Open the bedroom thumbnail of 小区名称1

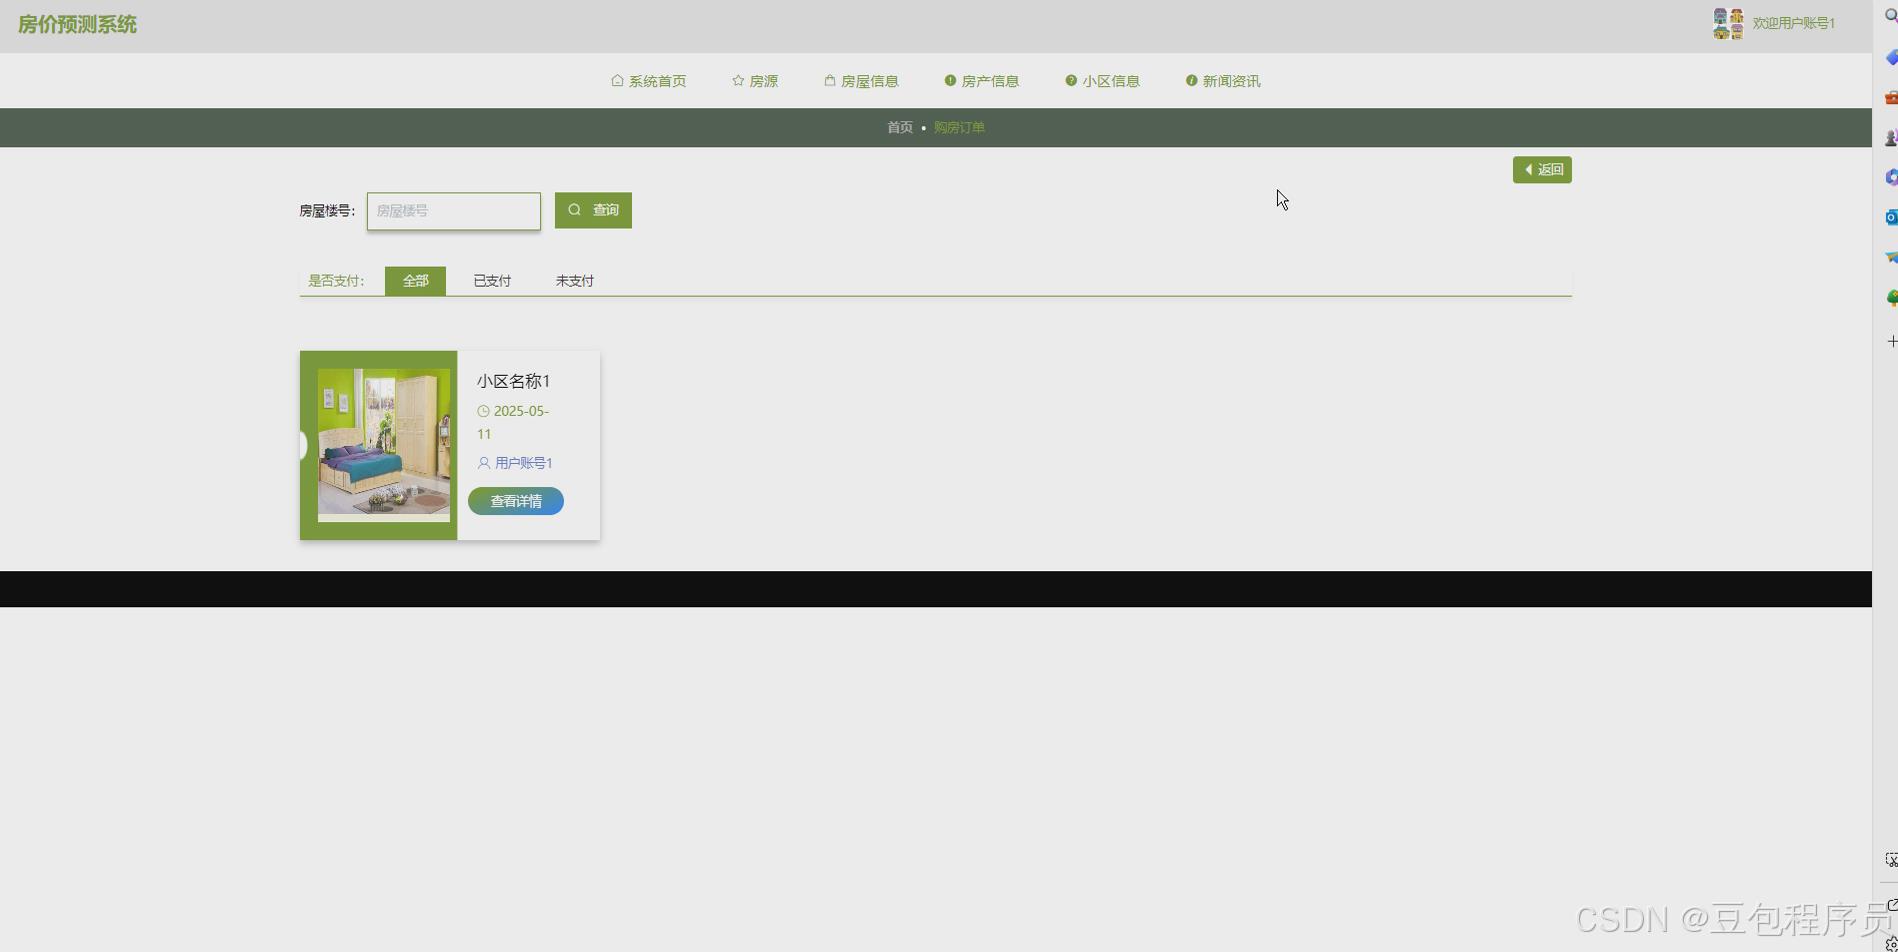[384, 445]
